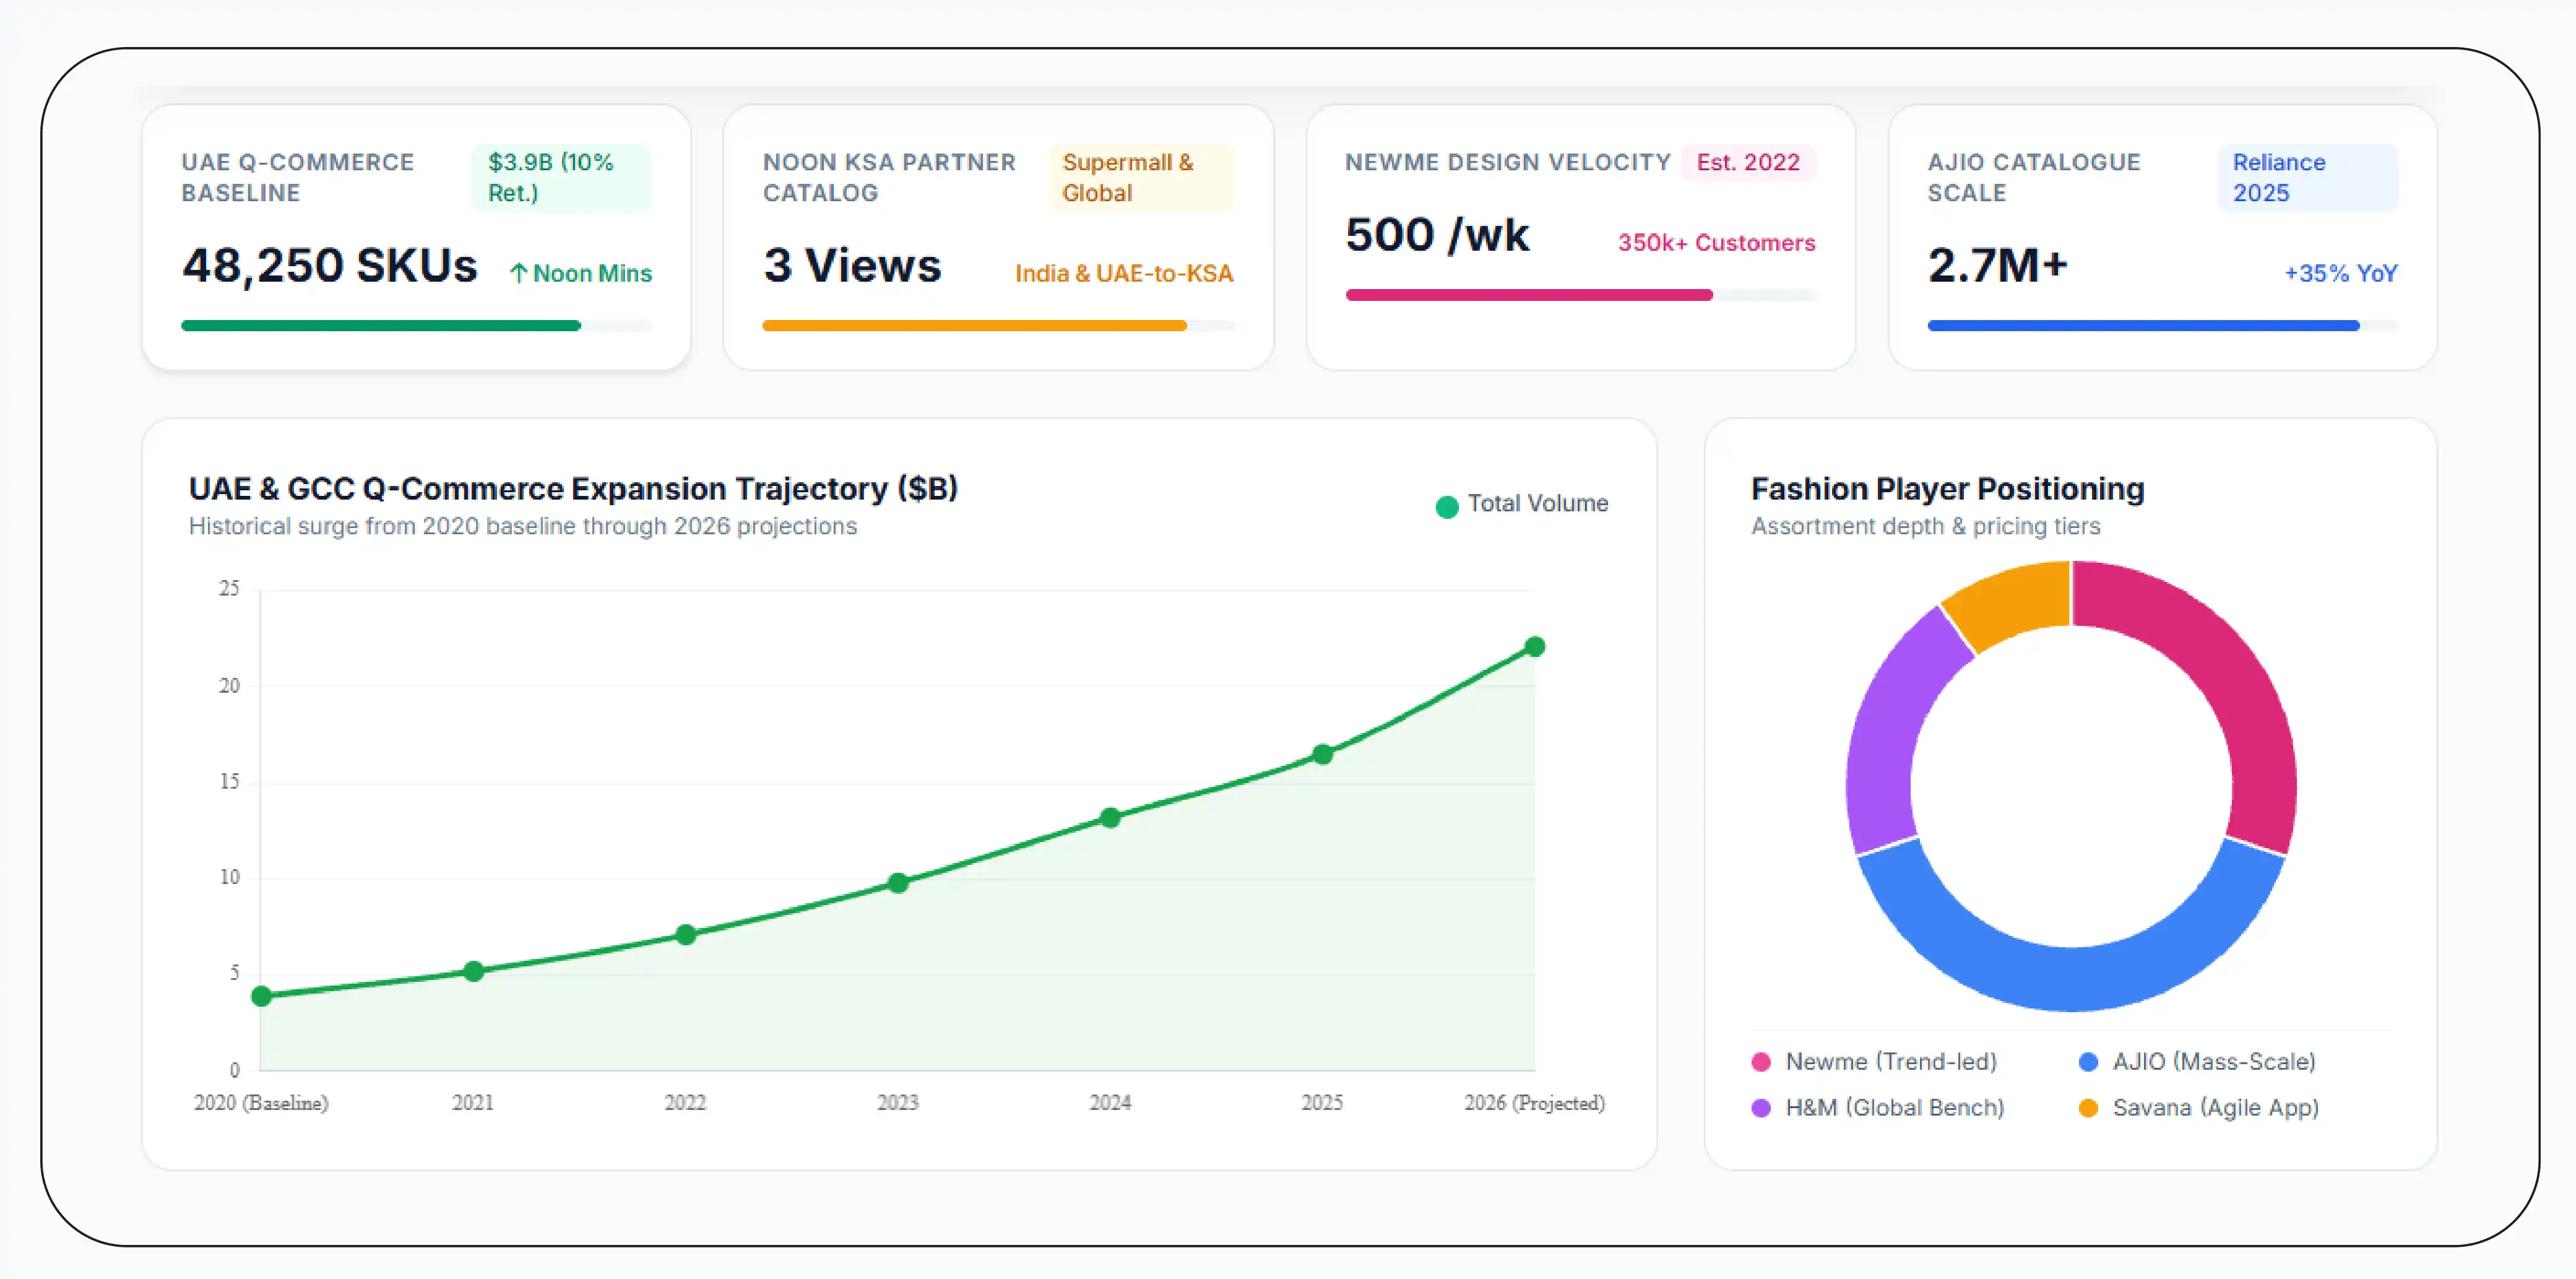This screenshot has height=1279, width=2576.
Task: Click the 'Newme (Trend-led)' legend label
Action: [x=1891, y=1062]
